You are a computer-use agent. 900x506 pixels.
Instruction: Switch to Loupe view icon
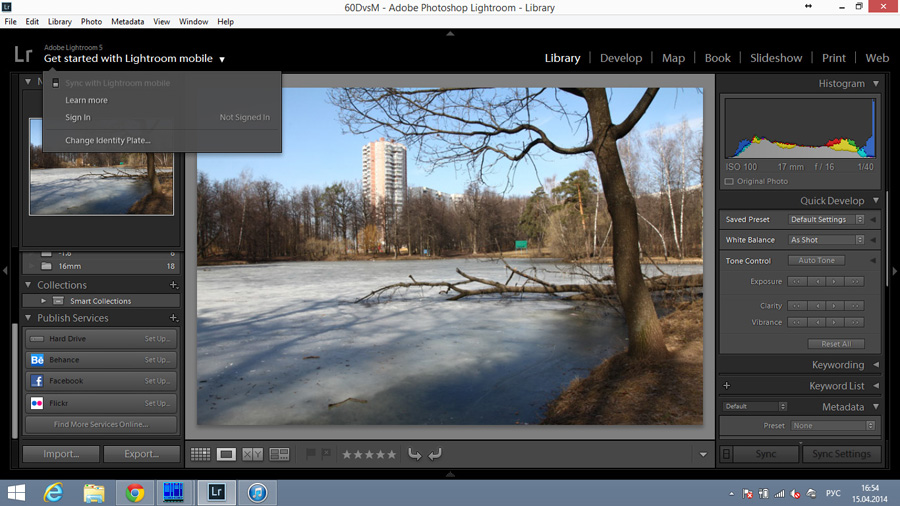coord(226,454)
